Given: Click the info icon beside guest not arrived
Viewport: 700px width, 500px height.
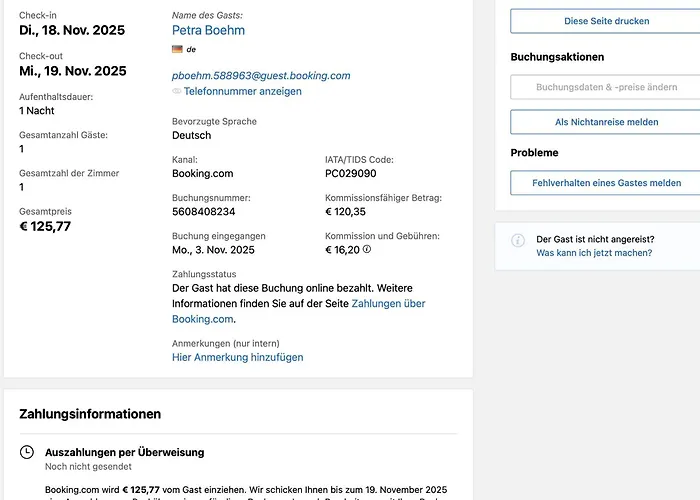Looking at the screenshot, I should click(x=518, y=240).
